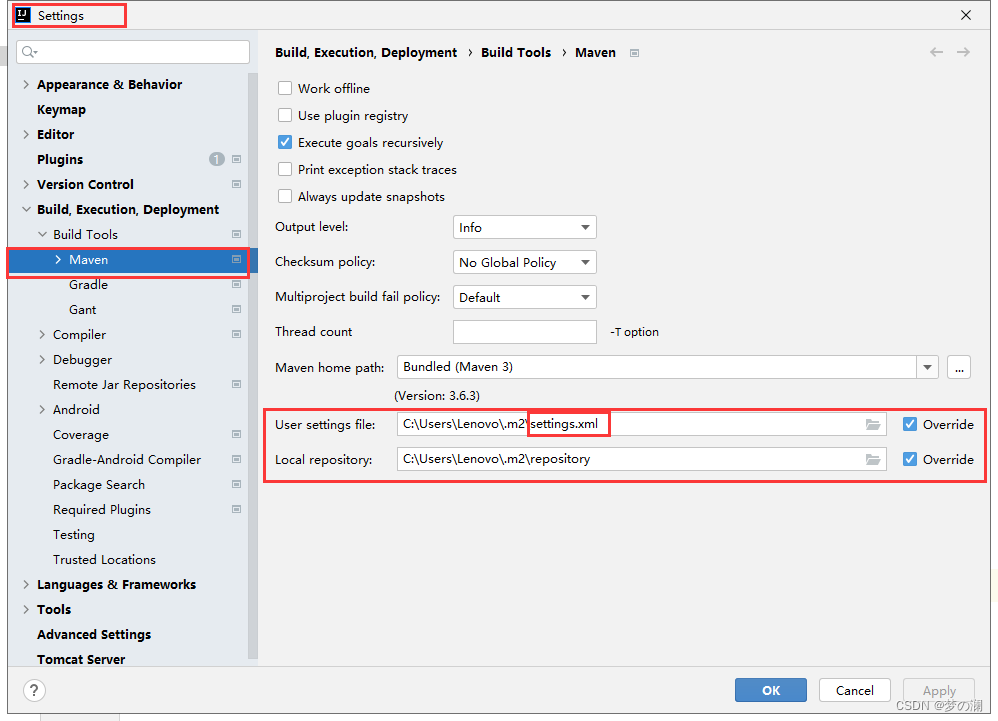Expand Appearance & Behavior section

point(26,85)
